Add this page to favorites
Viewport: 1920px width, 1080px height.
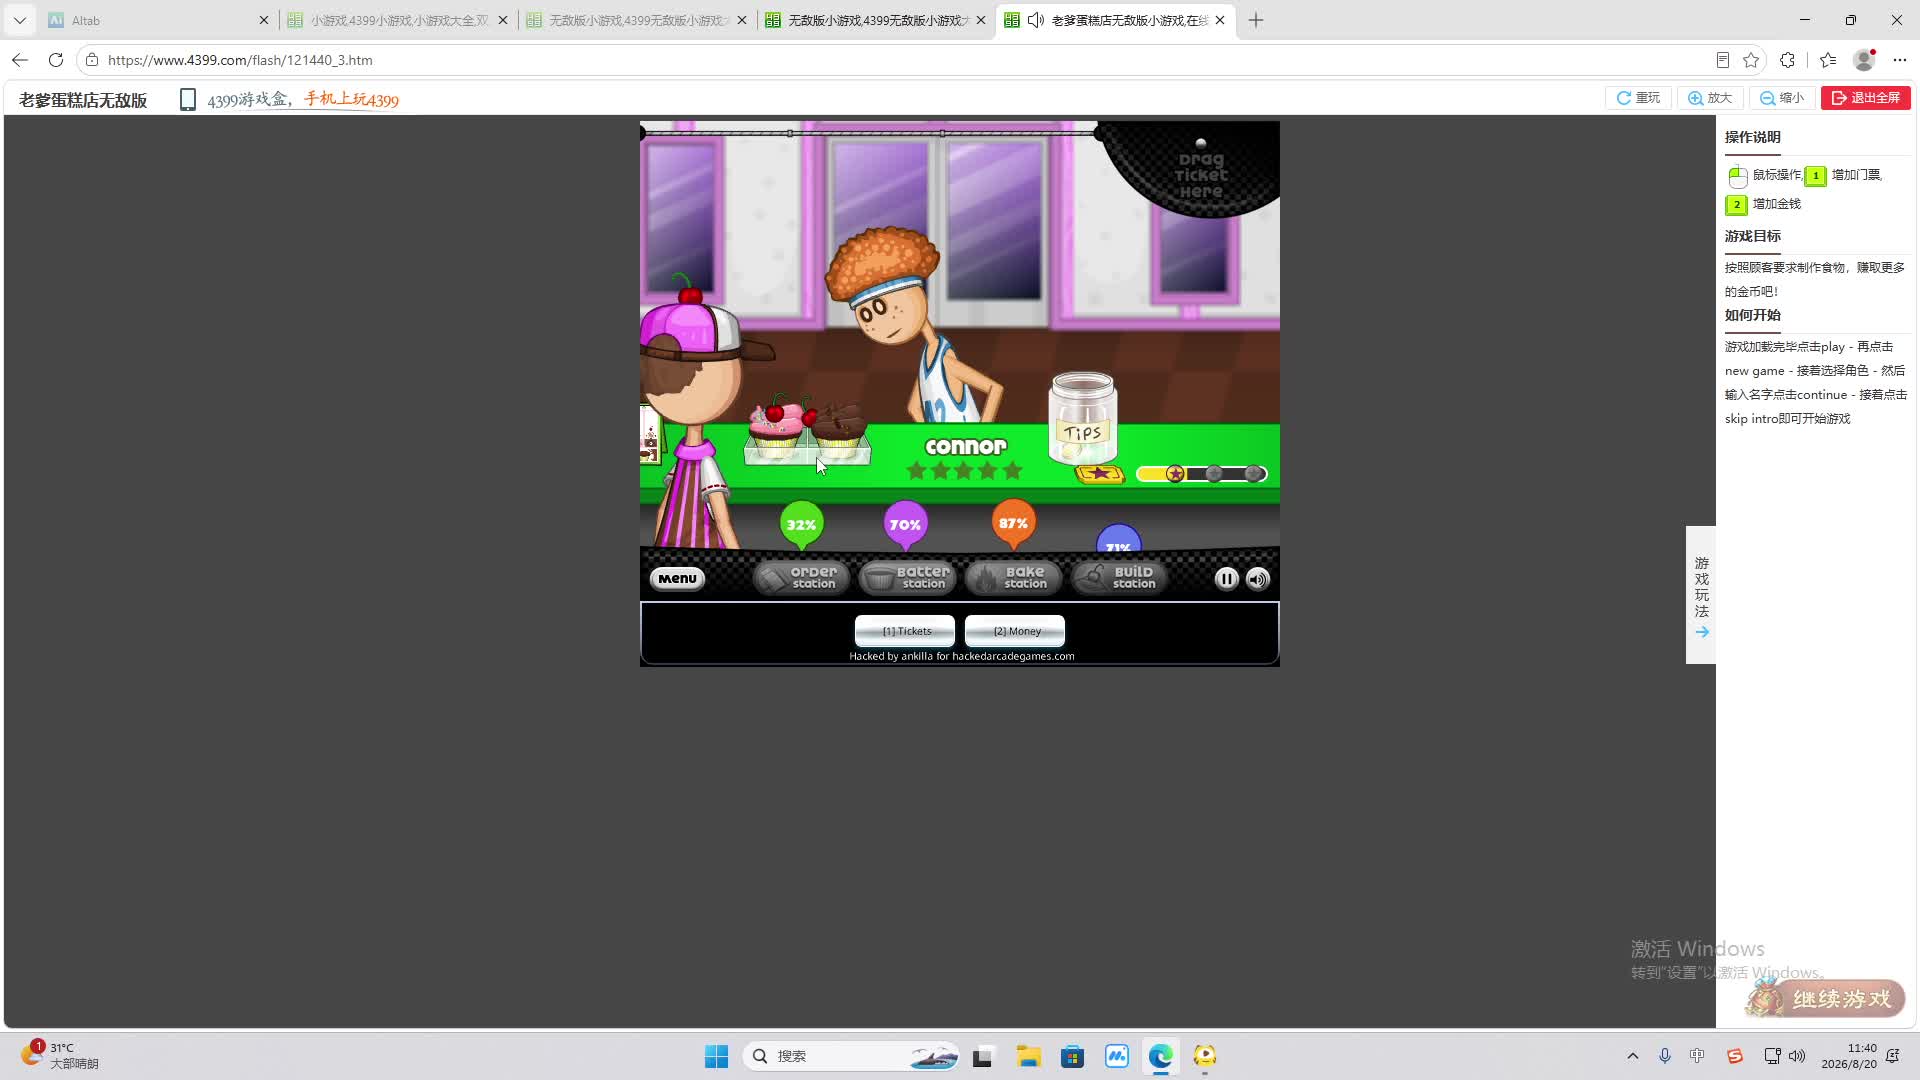[1751, 60]
